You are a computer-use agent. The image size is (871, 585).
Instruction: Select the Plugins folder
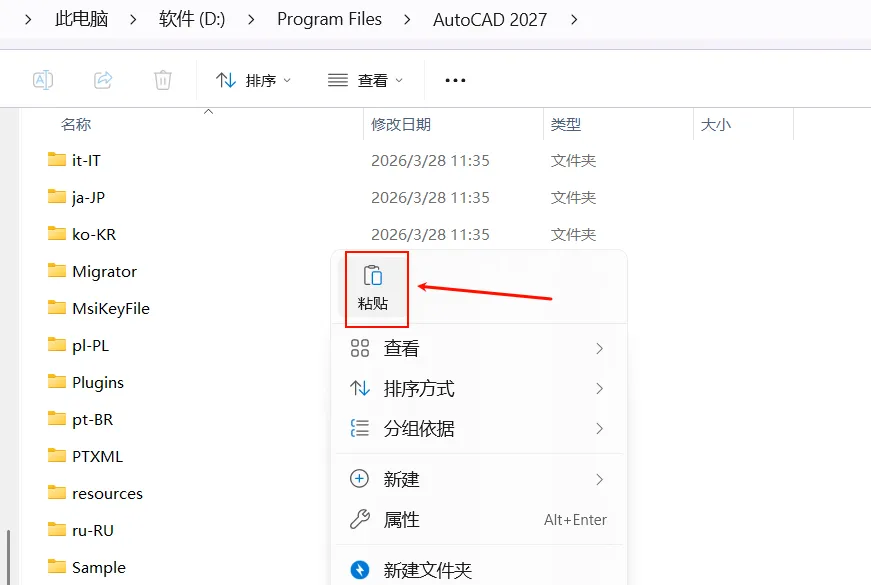(98, 383)
